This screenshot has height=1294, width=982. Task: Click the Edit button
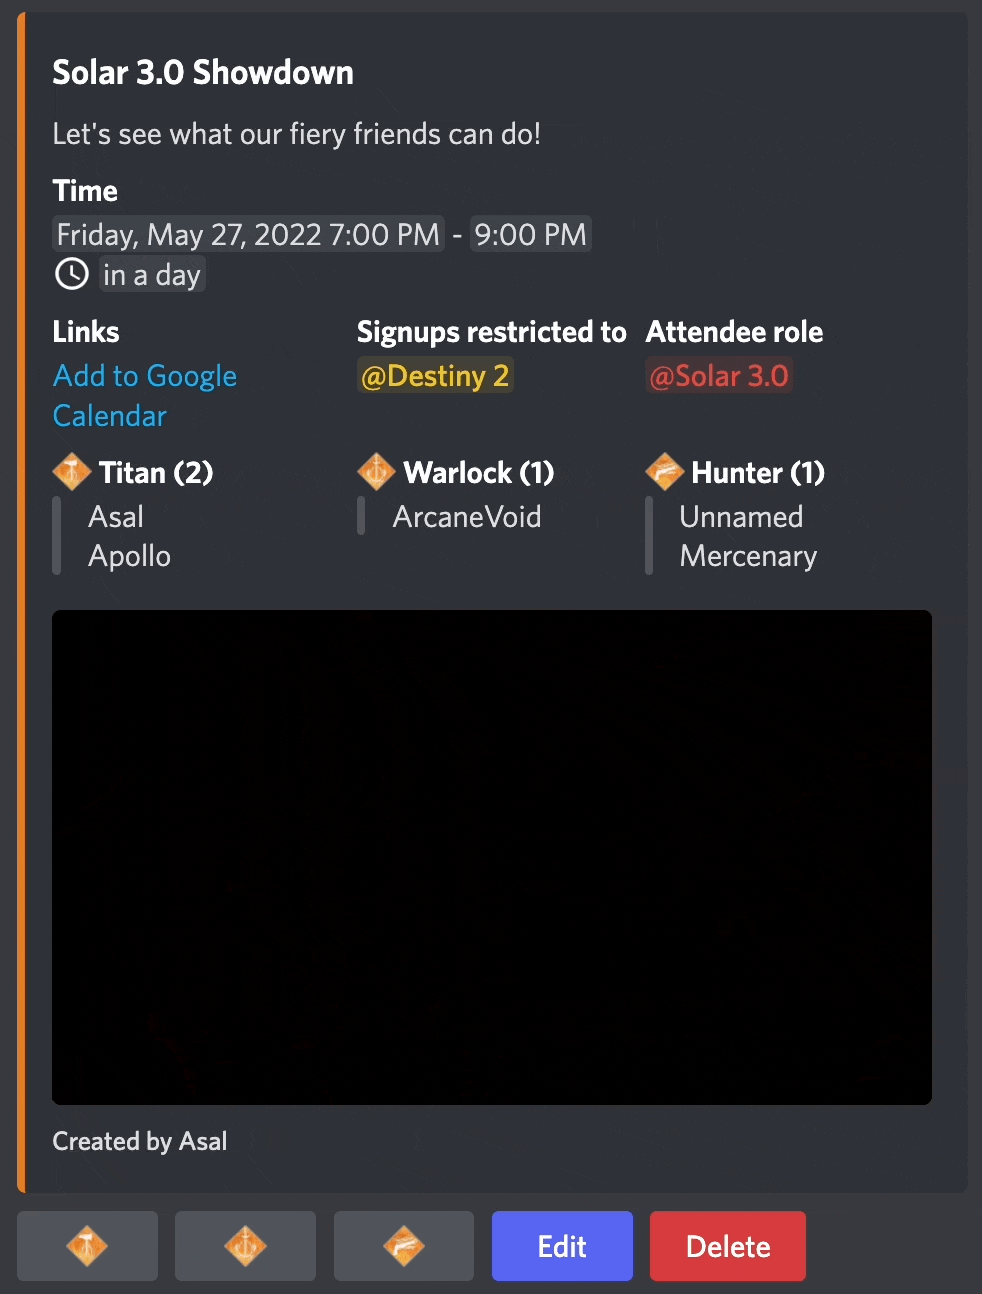pos(562,1246)
